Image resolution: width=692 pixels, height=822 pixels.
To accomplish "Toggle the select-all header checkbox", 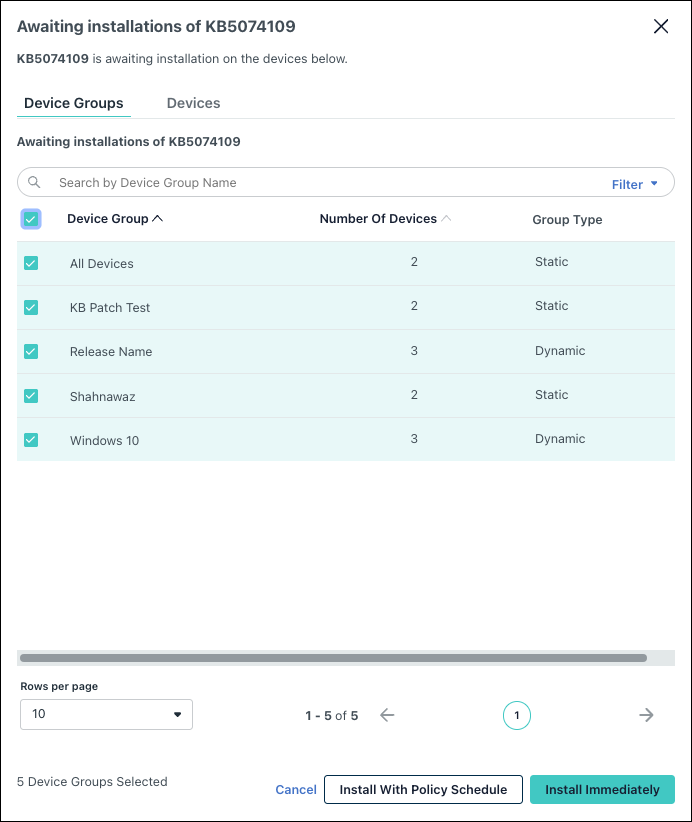I will (x=31, y=219).
